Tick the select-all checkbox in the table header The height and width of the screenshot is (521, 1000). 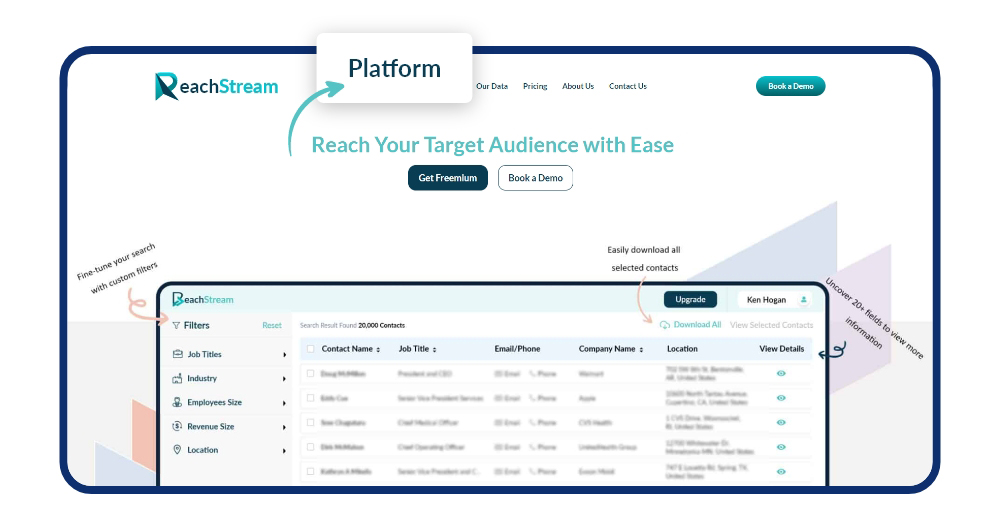[x=311, y=349]
